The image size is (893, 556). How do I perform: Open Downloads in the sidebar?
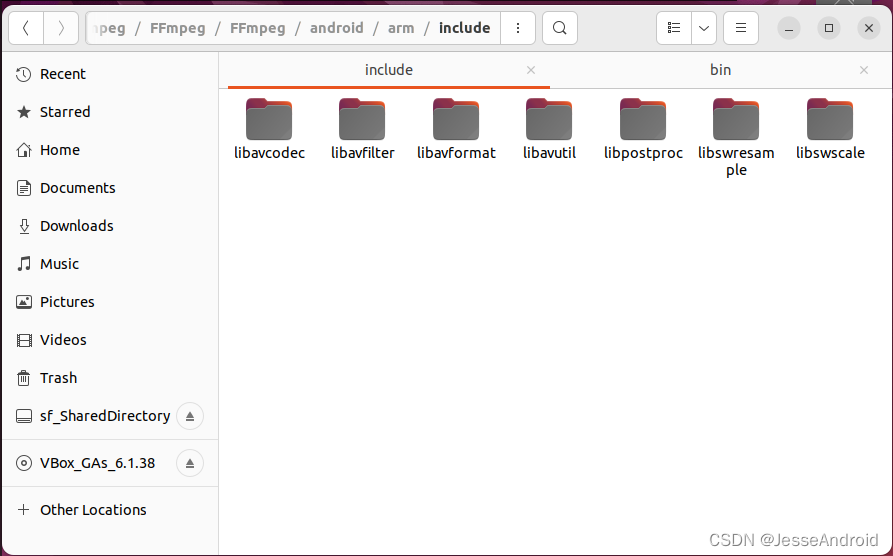[x=110, y=226]
